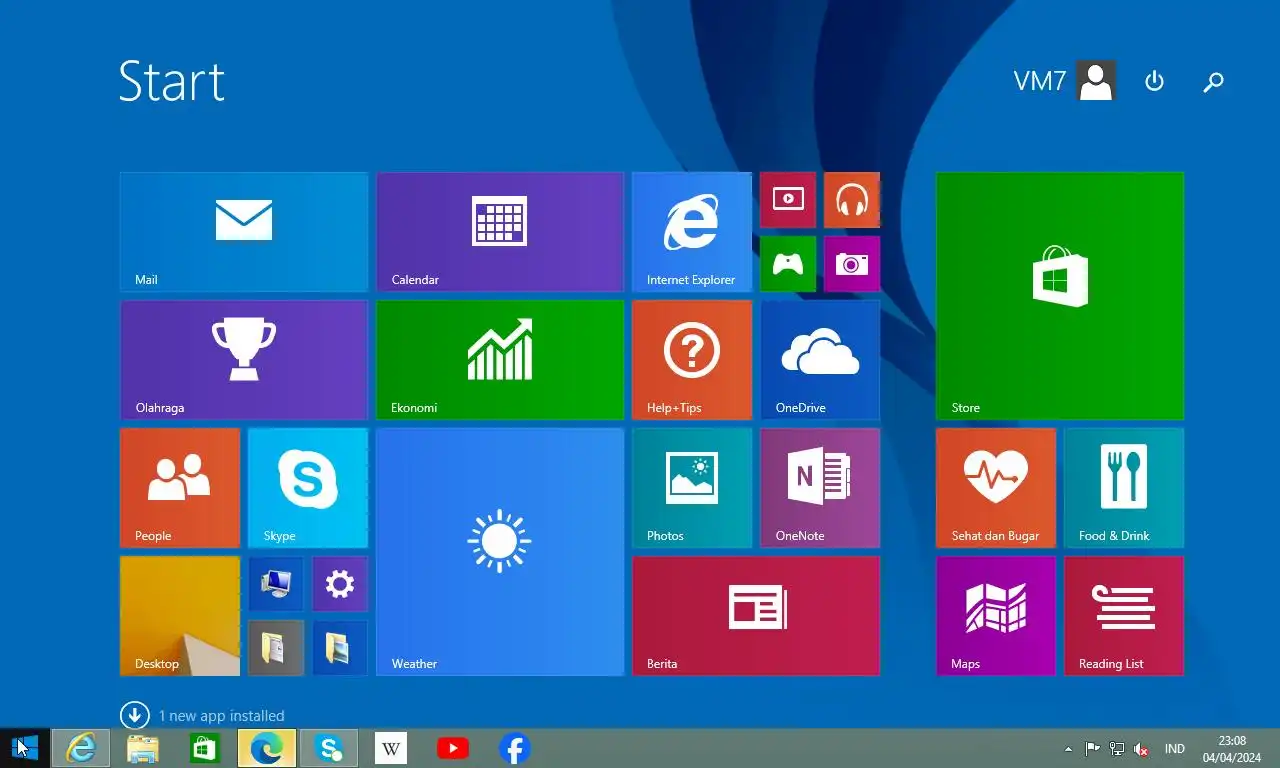Click the down arrow to show all apps

(x=135, y=715)
